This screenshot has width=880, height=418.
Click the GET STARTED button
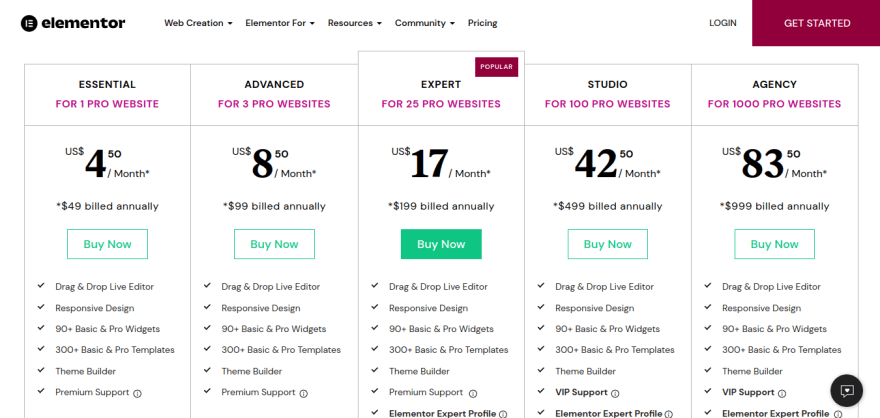[816, 23]
